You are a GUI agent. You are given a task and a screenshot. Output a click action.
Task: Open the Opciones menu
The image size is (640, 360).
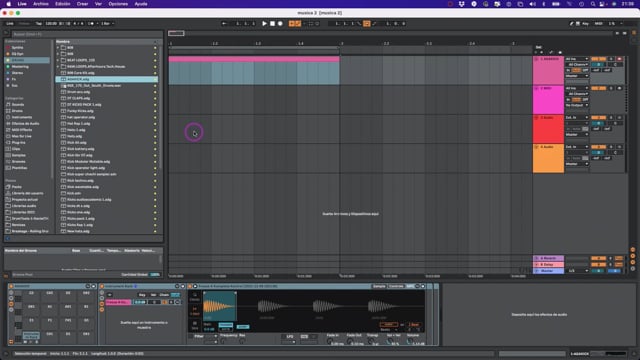pyautogui.click(x=118, y=4)
